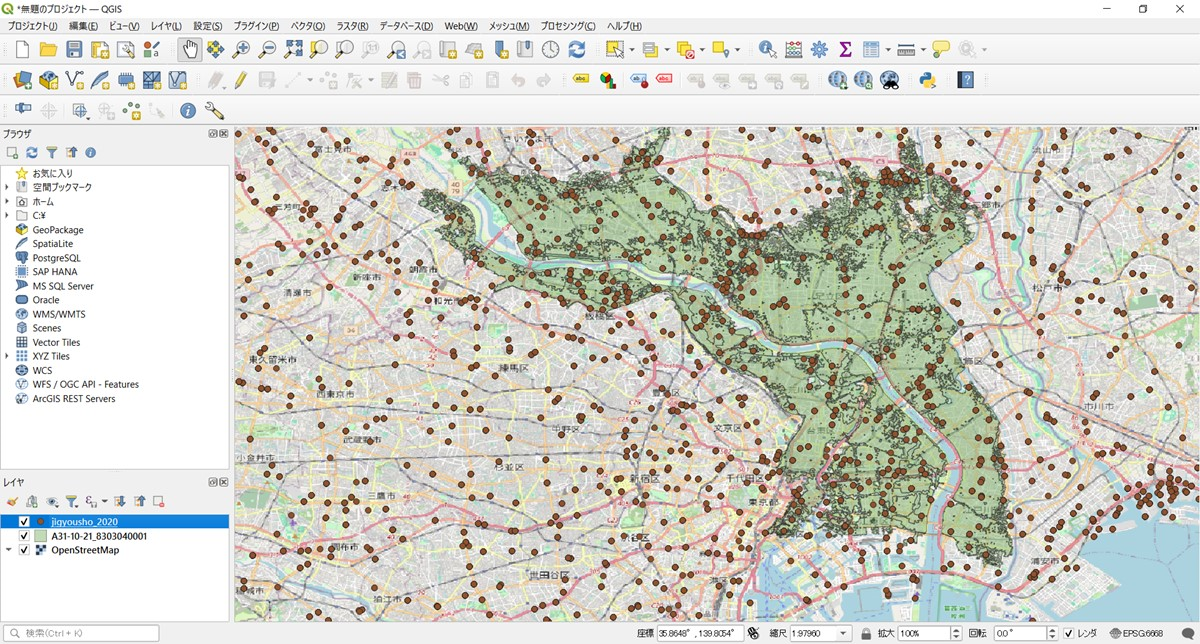Image resolution: width=1200 pixels, height=644 pixels.
Task: Open the measure tool dropdown arrow
Action: click(922, 49)
